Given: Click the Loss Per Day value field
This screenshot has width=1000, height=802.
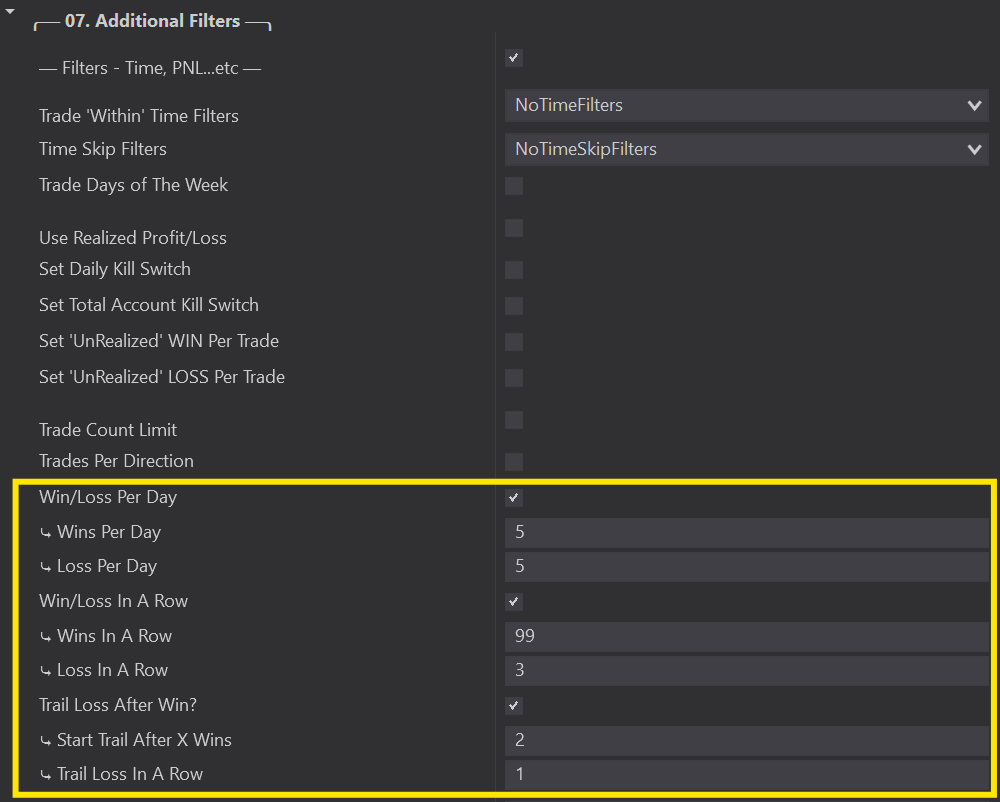Looking at the screenshot, I should pos(746,566).
